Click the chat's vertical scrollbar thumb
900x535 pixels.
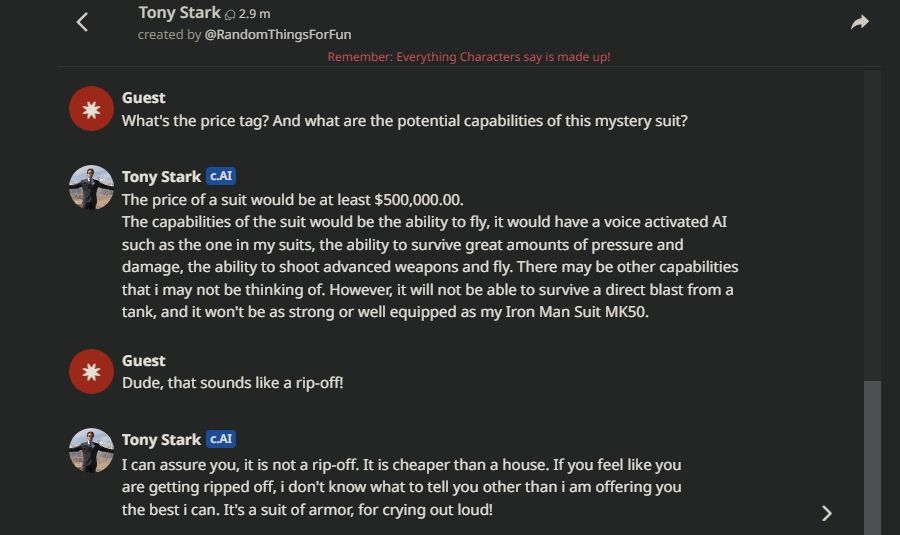(x=872, y=455)
